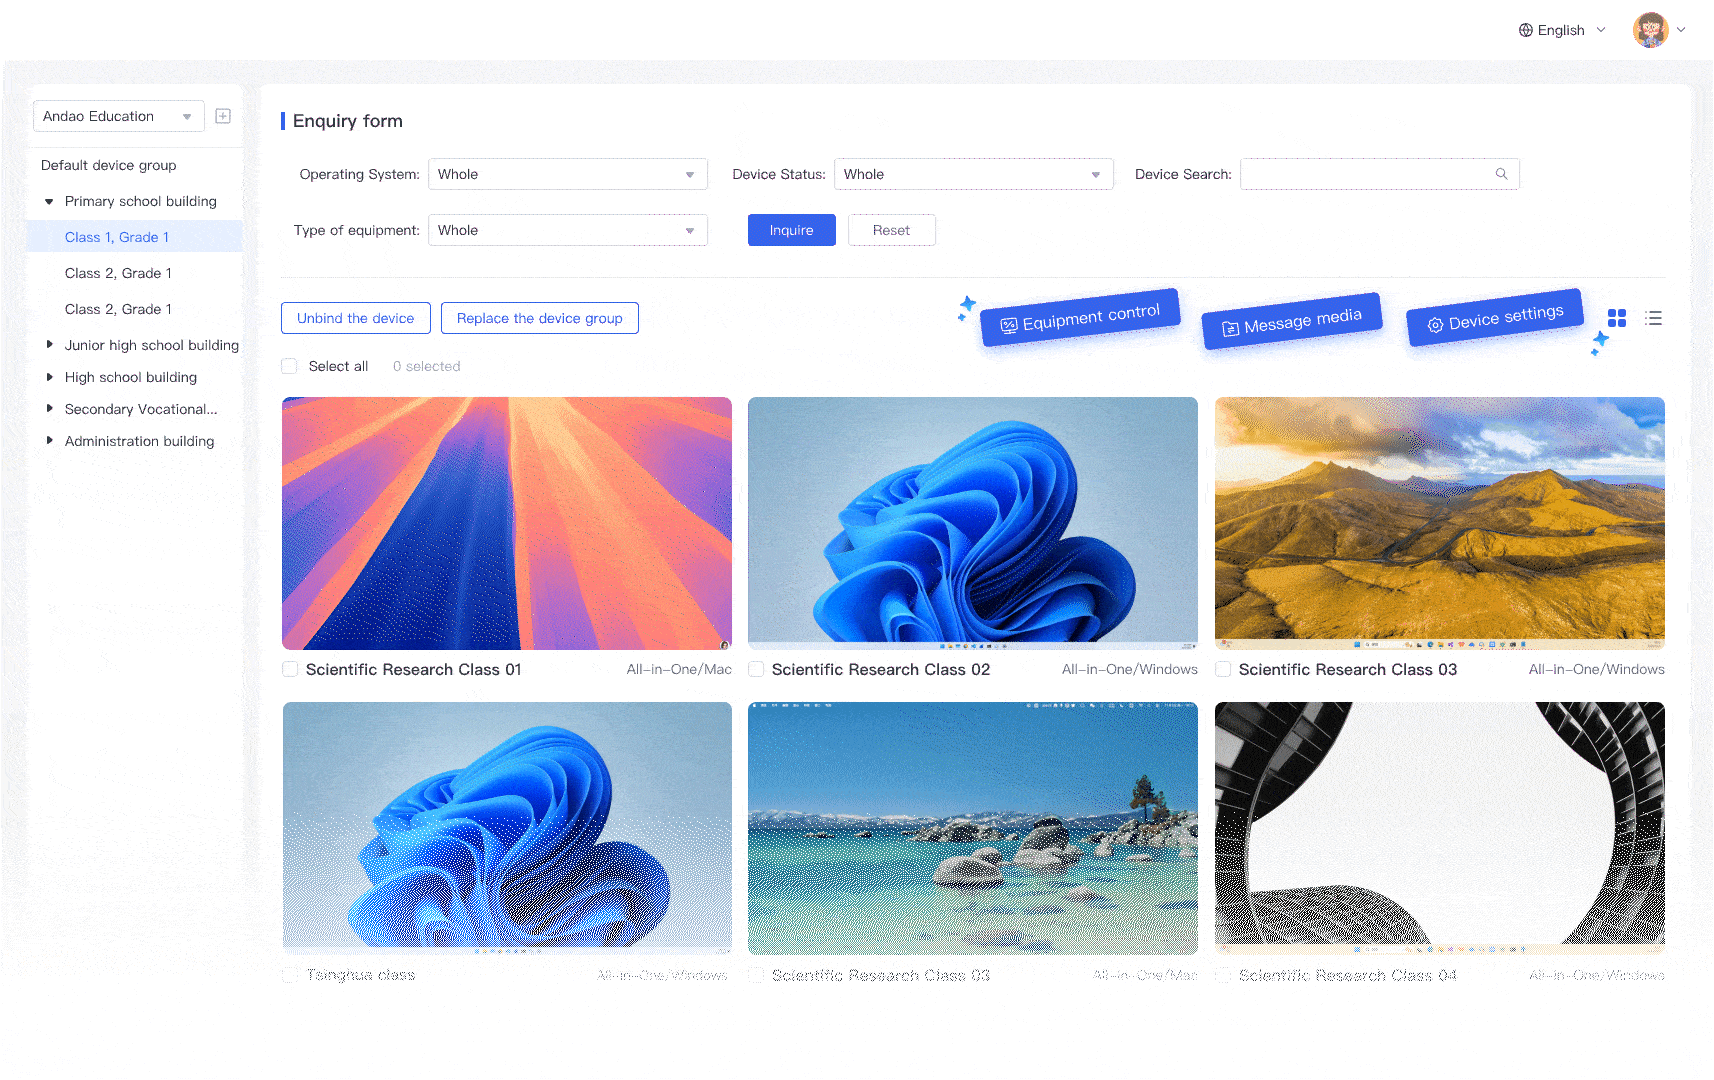Select Administration building label
The width and height of the screenshot is (1714, 1080).
point(140,441)
